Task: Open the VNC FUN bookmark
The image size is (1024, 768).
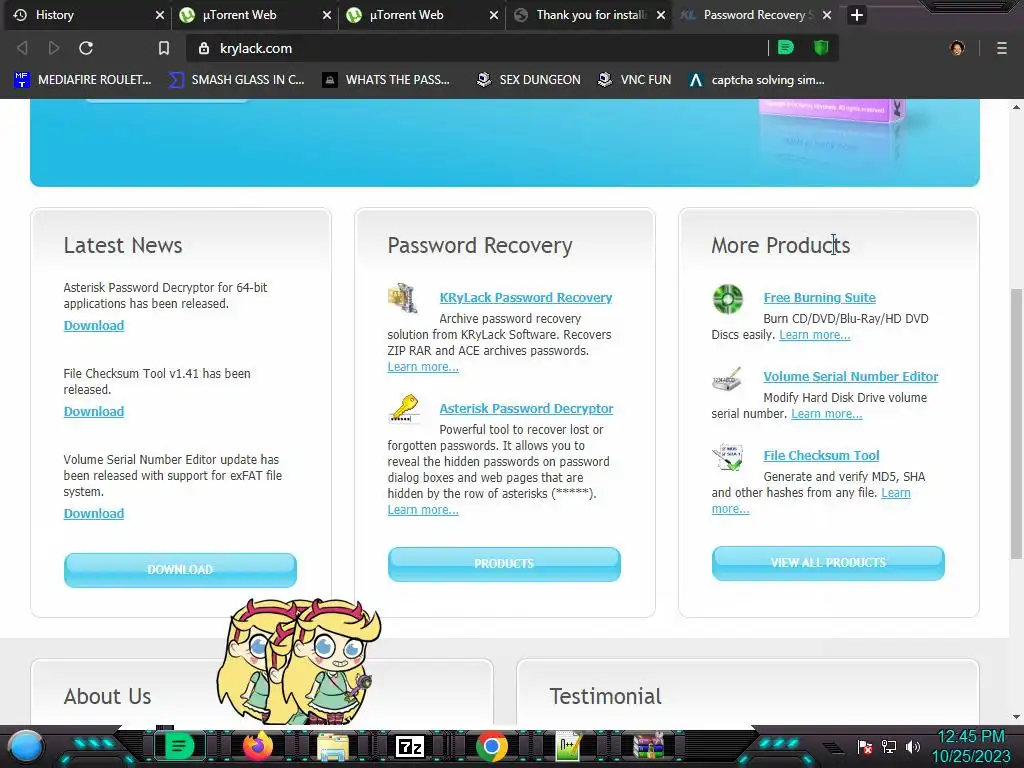Action: (635, 80)
